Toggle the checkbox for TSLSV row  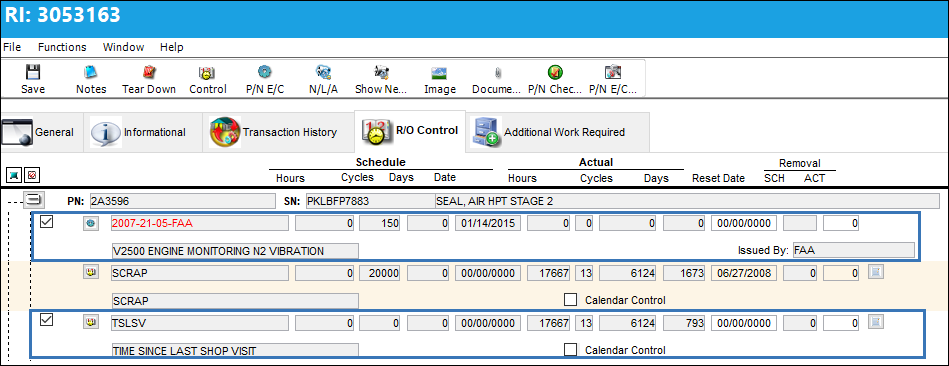[47, 321]
